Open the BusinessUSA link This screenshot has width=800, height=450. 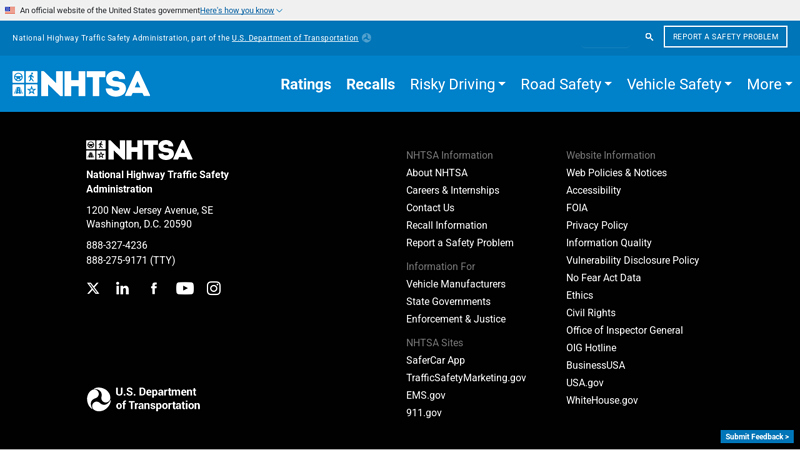[x=595, y=365]
